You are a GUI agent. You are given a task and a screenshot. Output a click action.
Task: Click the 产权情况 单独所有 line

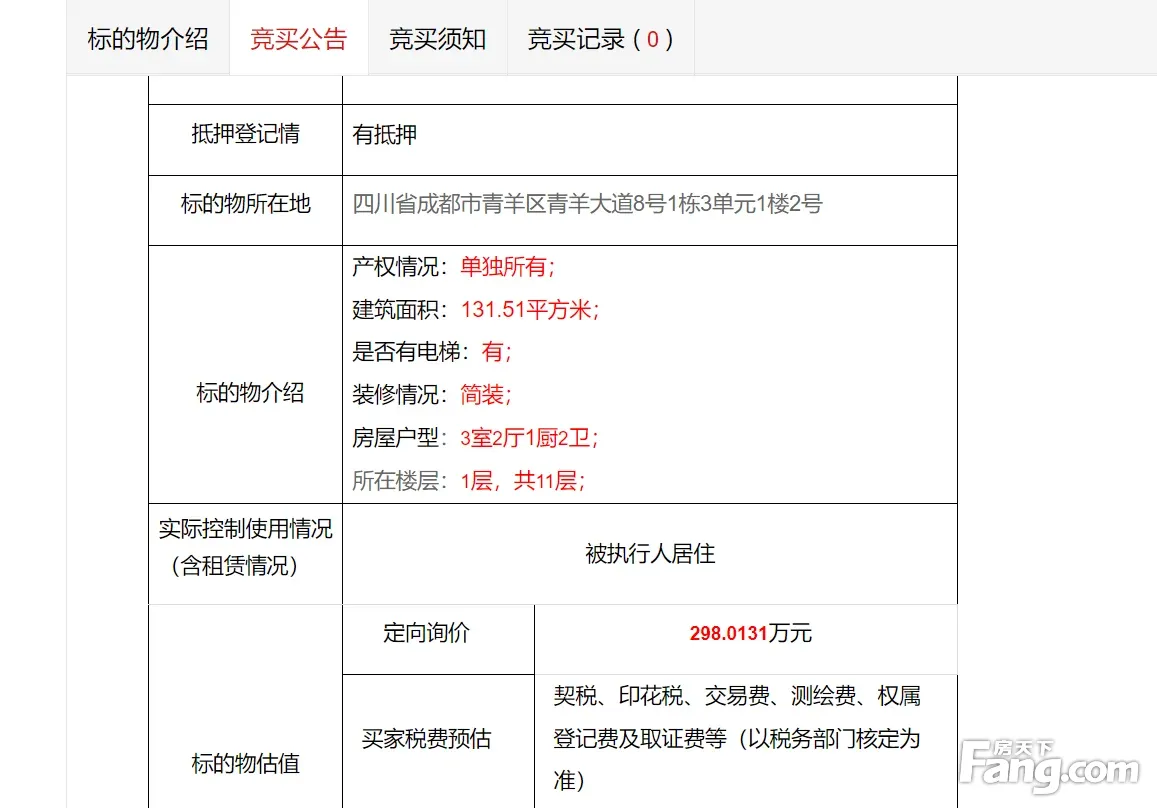point(453,267)
